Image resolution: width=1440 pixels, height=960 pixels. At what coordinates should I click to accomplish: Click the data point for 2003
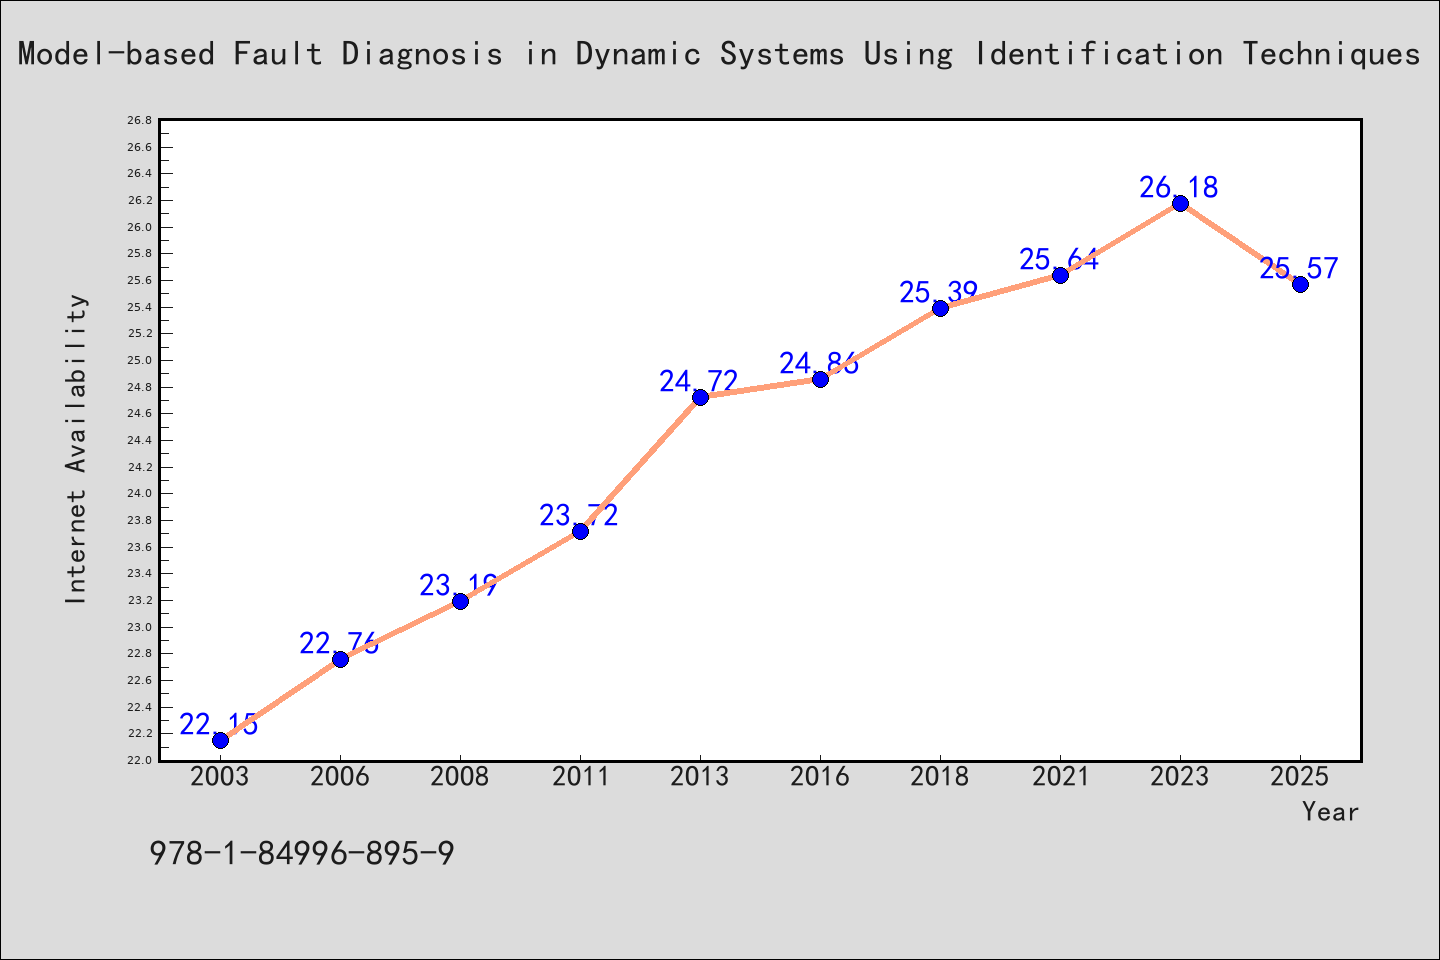[x=220, y=740]
